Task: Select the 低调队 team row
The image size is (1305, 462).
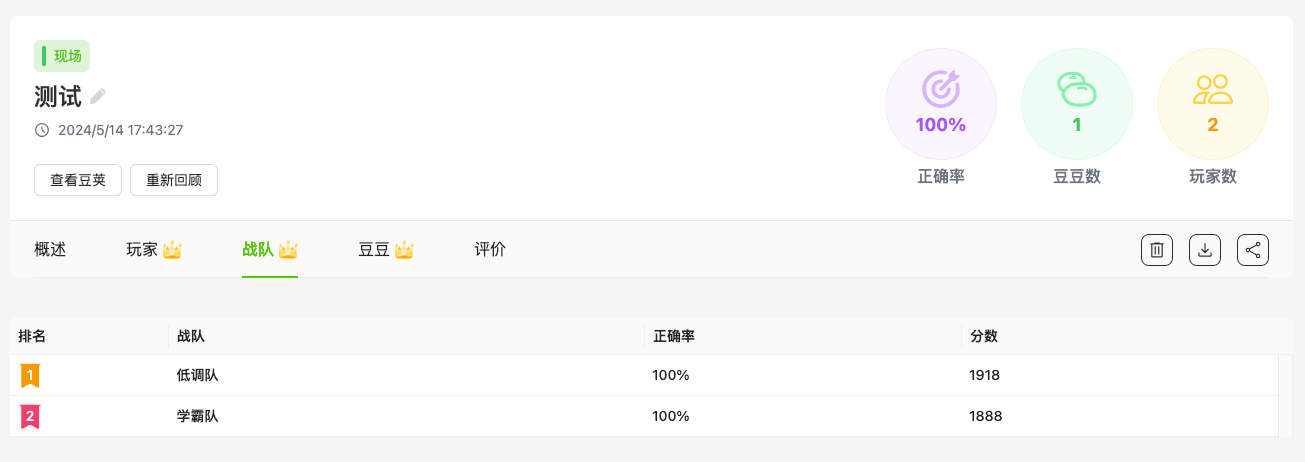Action: coord(644,375)
